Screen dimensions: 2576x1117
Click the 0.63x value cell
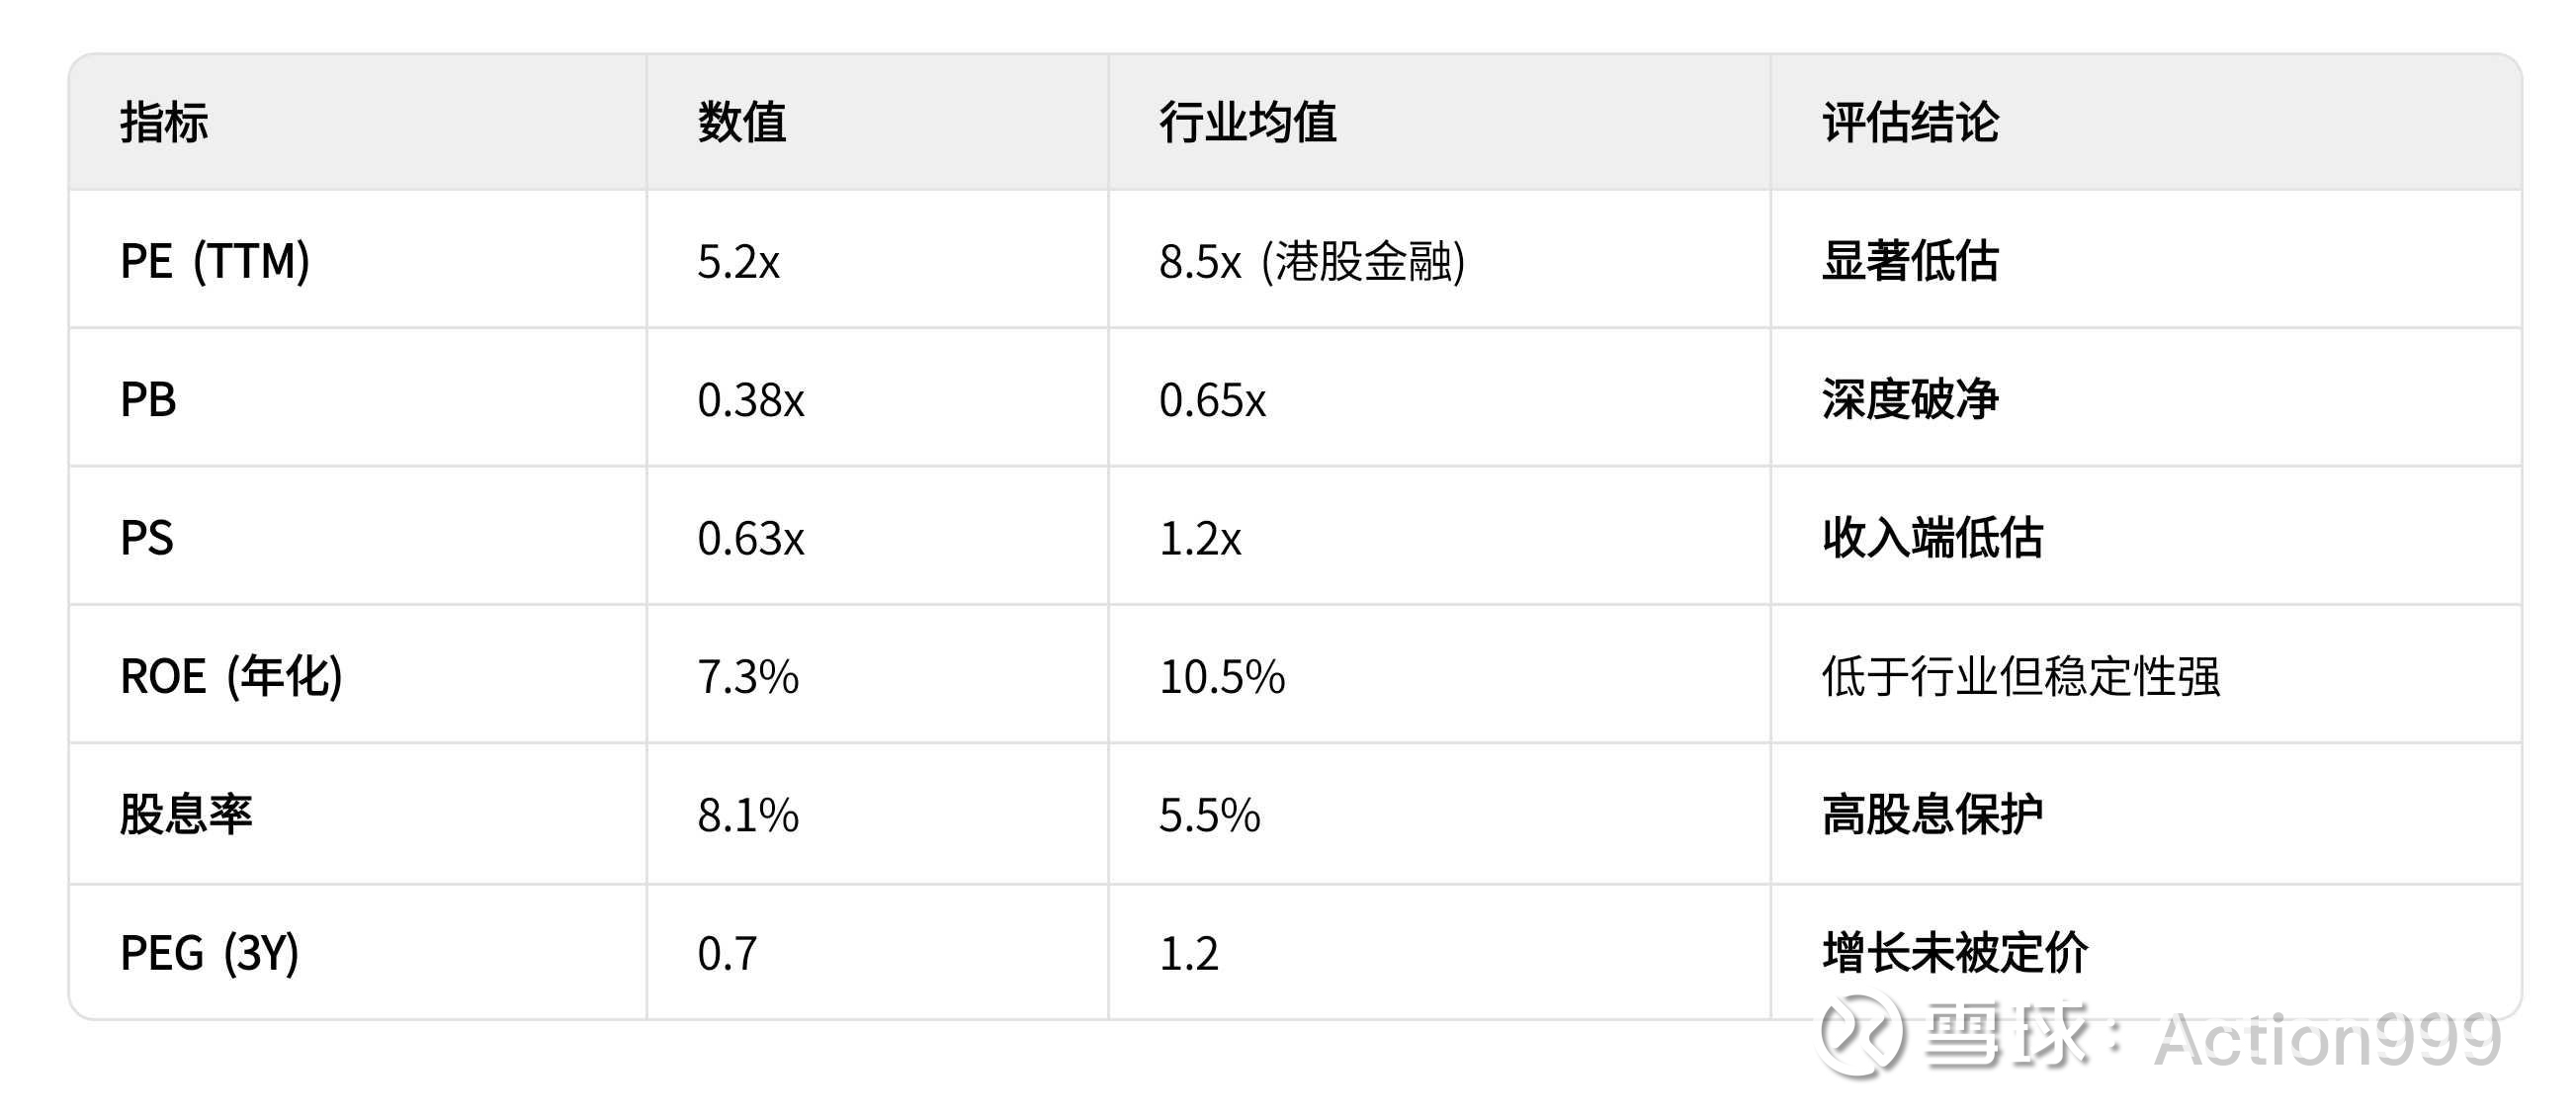click(750, 539)
